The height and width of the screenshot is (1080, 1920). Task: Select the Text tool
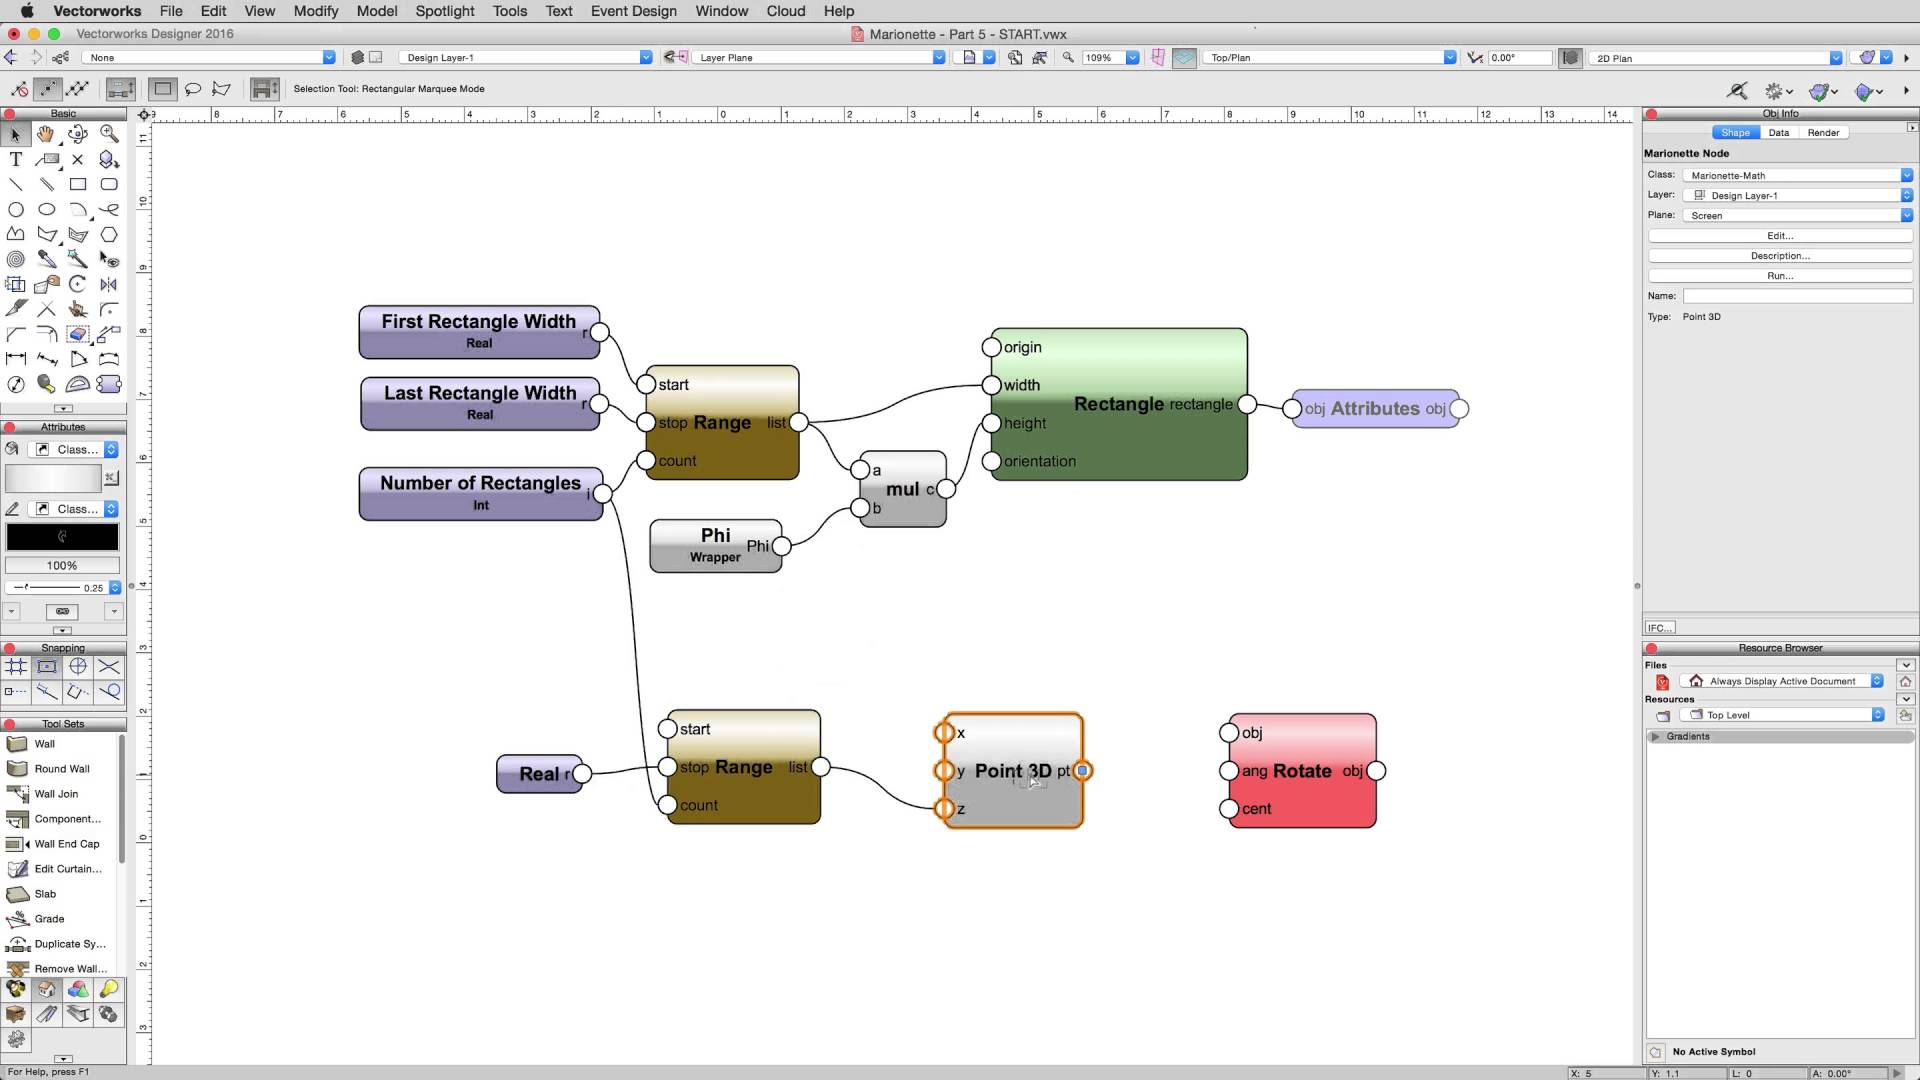point(15,159)
